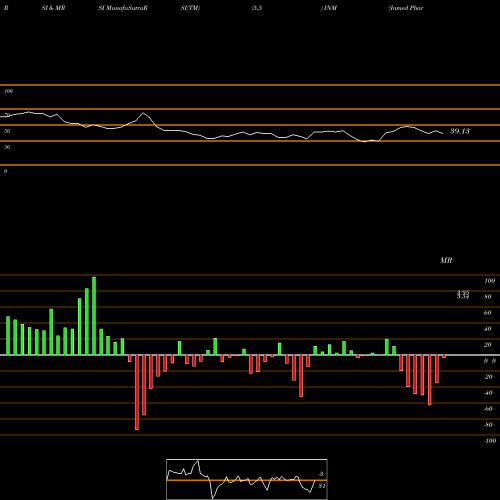This screenshot has height=500, width=500.
Task: Select the 'SI & MR' header text
Action: click(x=53, y=8)
